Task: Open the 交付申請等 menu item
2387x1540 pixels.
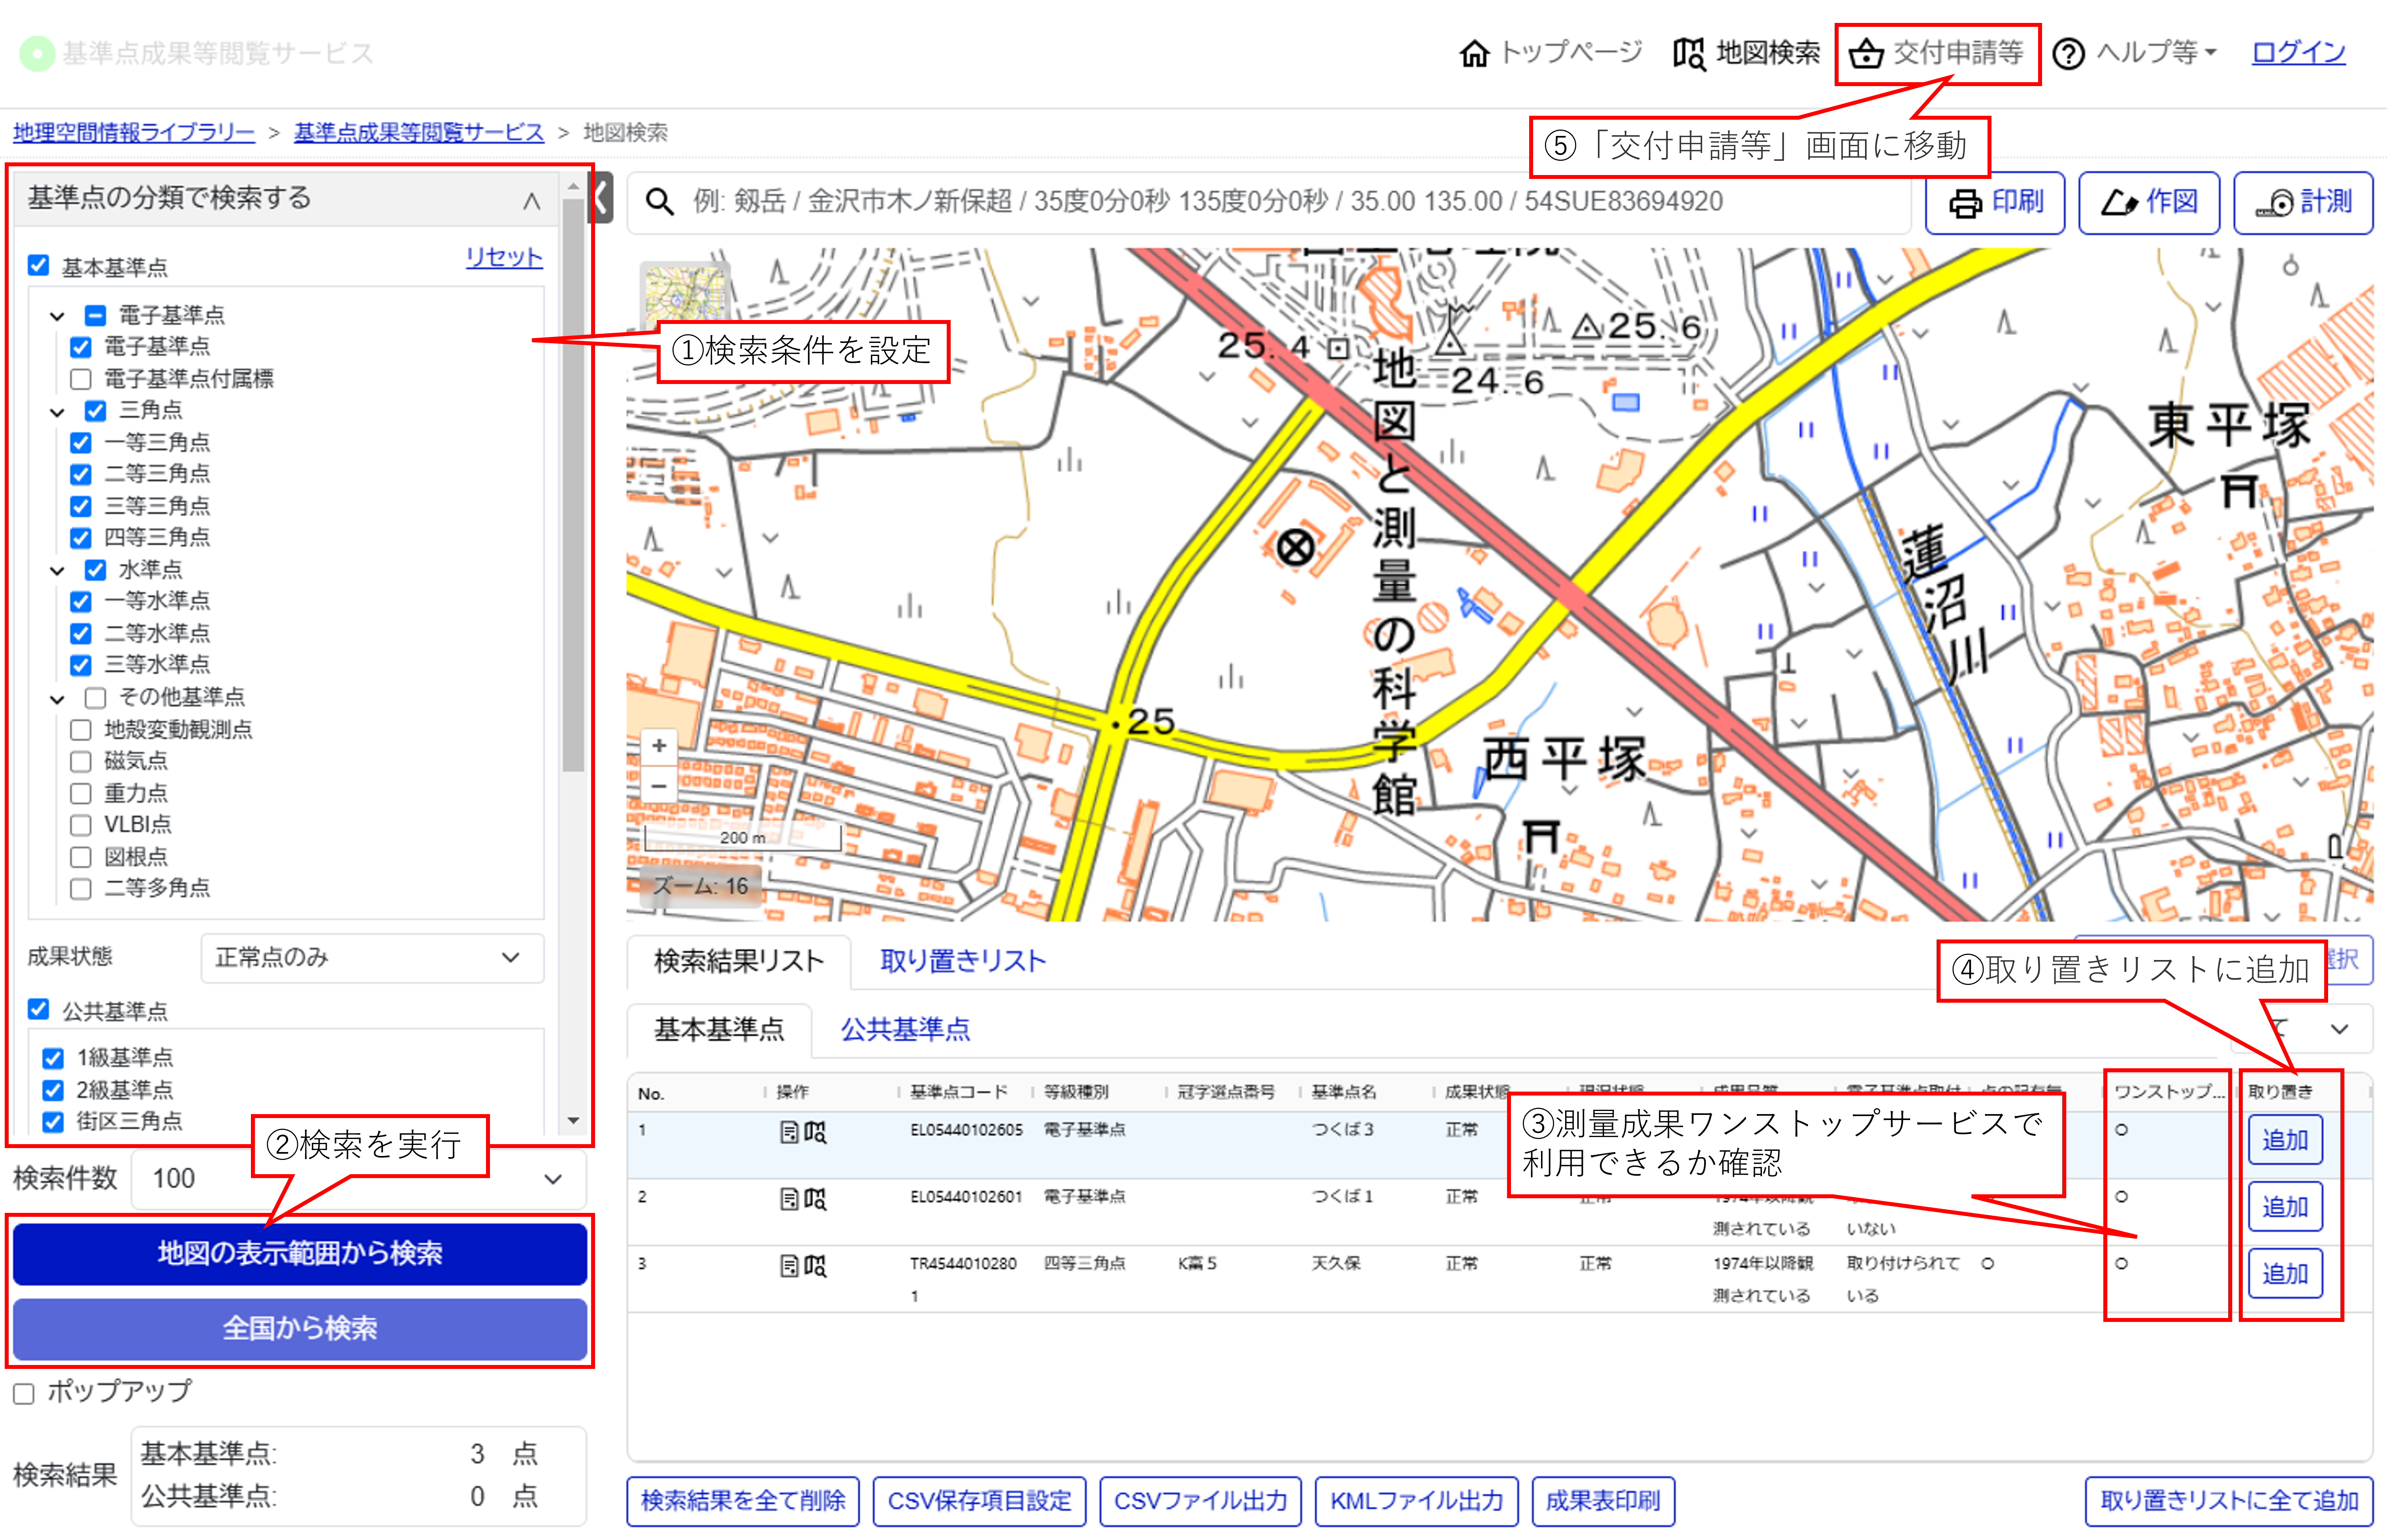Action: coord(1937,53)
